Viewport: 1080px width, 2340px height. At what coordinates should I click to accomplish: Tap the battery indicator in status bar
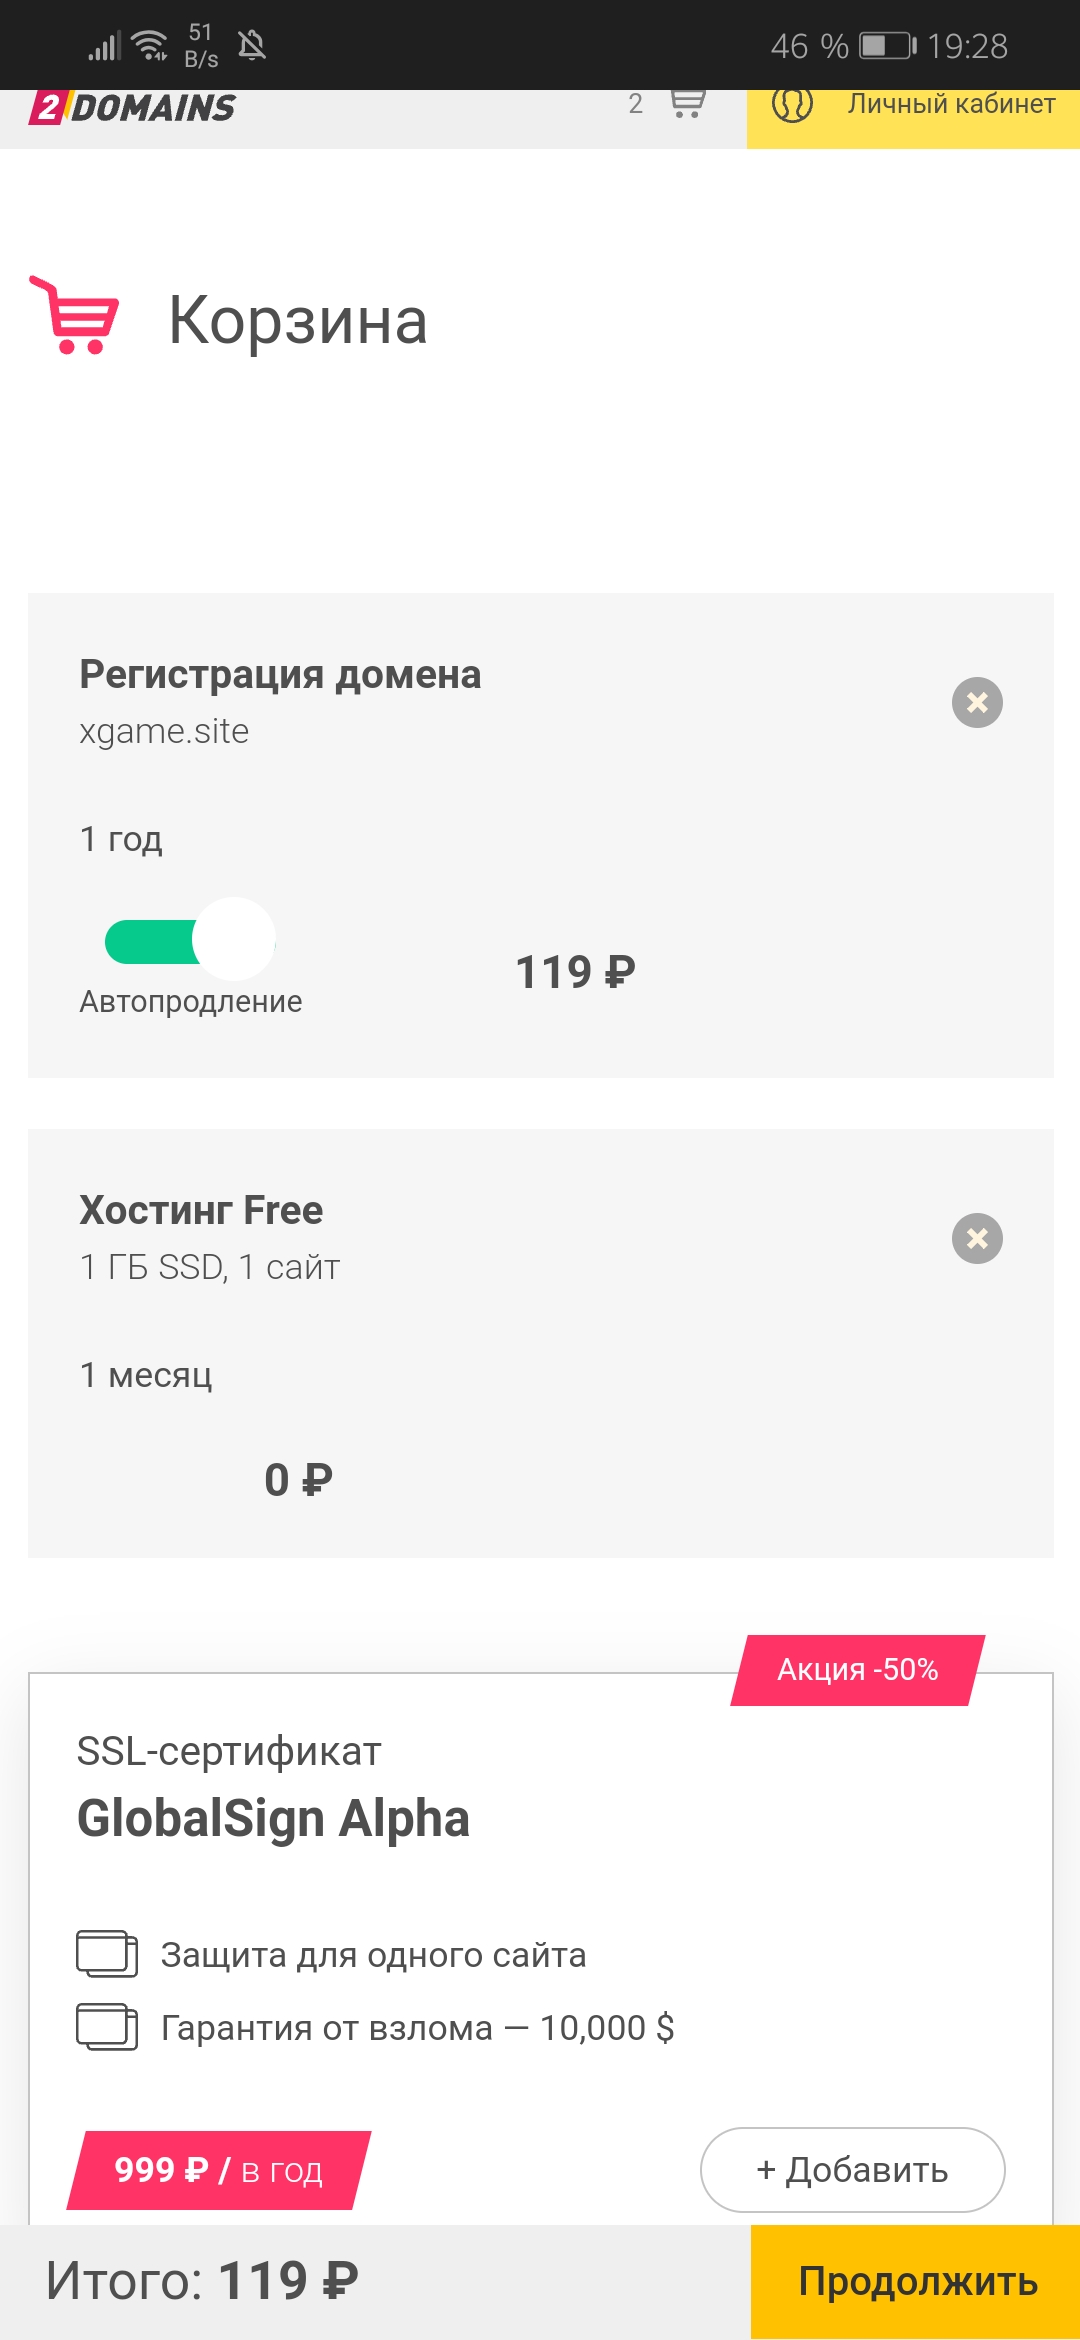(x=888, y=46)
